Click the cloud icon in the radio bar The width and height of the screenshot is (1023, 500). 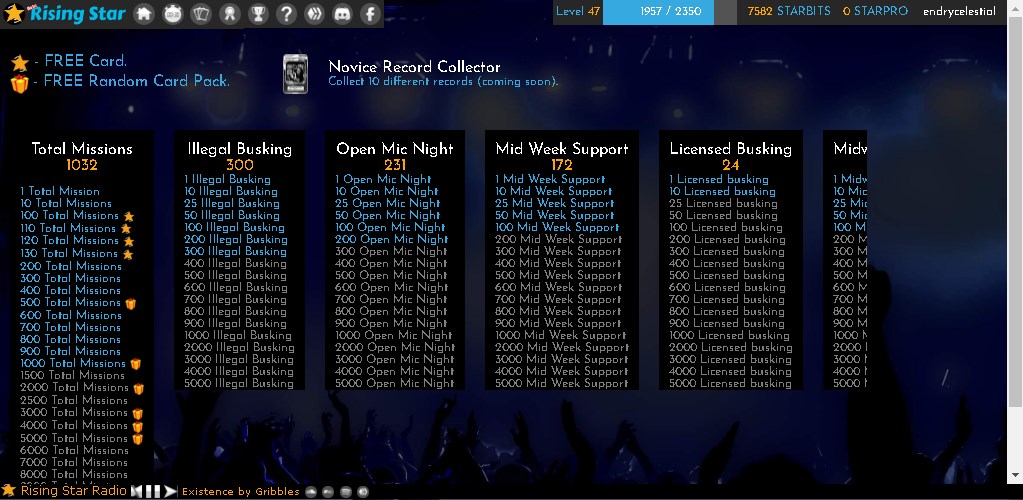pos(311,492)
